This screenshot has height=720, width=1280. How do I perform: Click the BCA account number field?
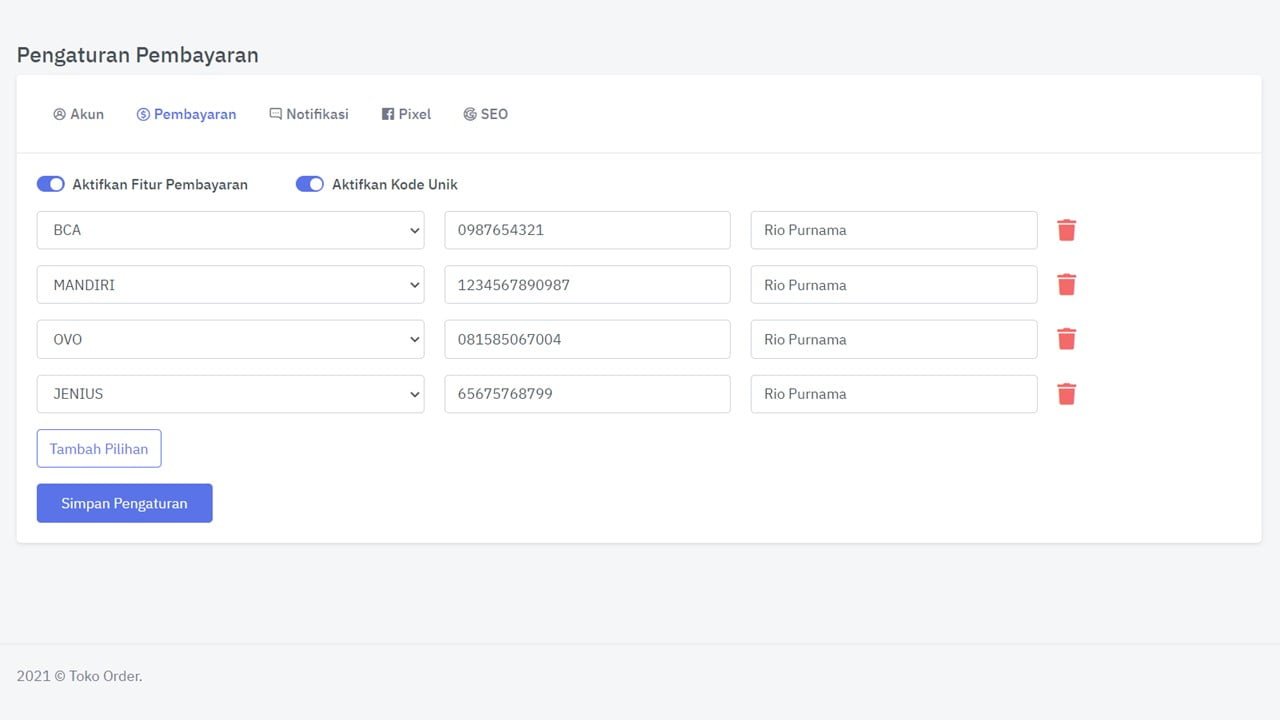587,230
